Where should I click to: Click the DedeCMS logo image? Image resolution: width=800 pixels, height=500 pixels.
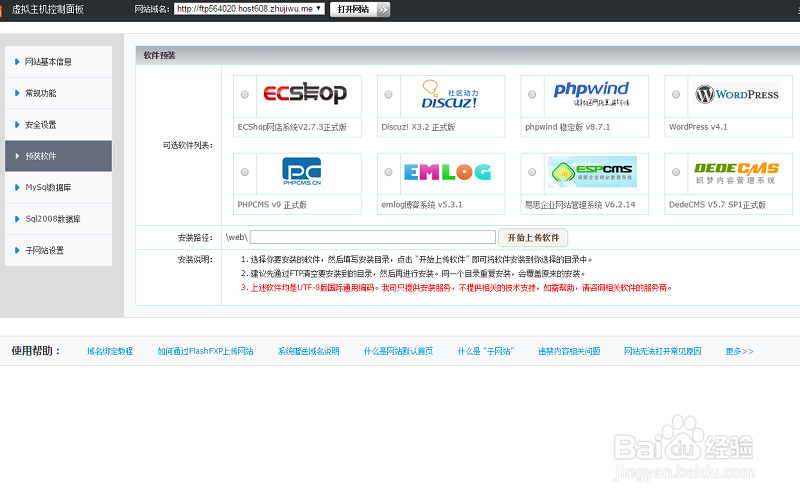736,173
